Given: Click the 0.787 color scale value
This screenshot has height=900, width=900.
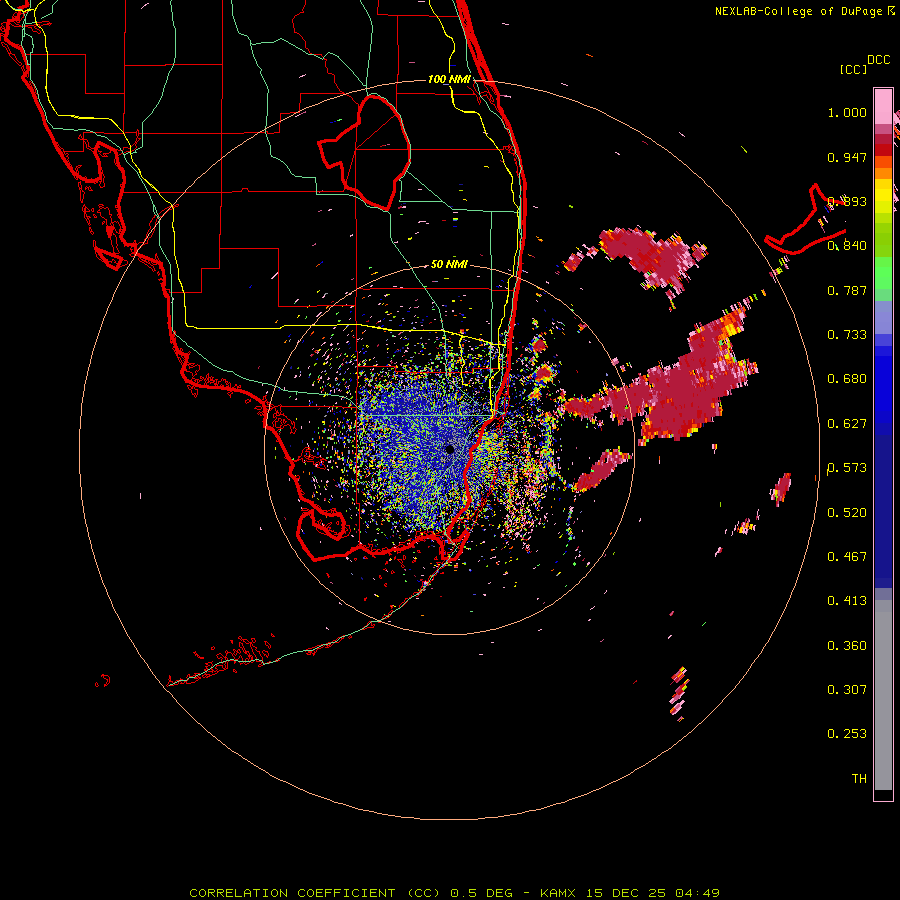Looking at the screenshot, I should (x=847, y=290).
